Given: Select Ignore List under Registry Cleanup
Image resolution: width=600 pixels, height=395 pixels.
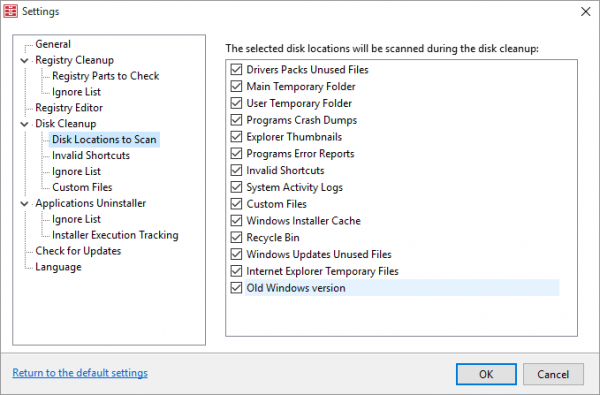Looking at the screenshot, I should click(76, 92).
